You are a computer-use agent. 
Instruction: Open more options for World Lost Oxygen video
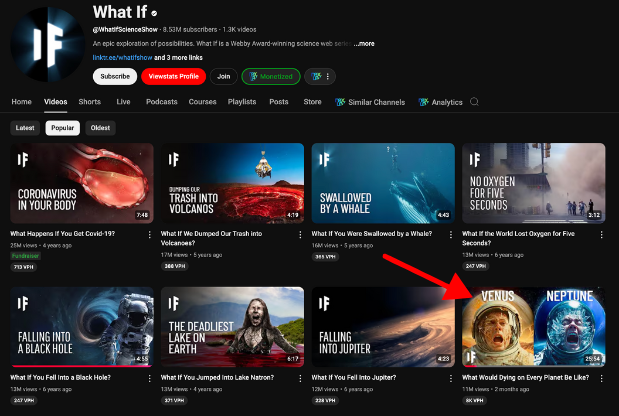coord(602,235)
